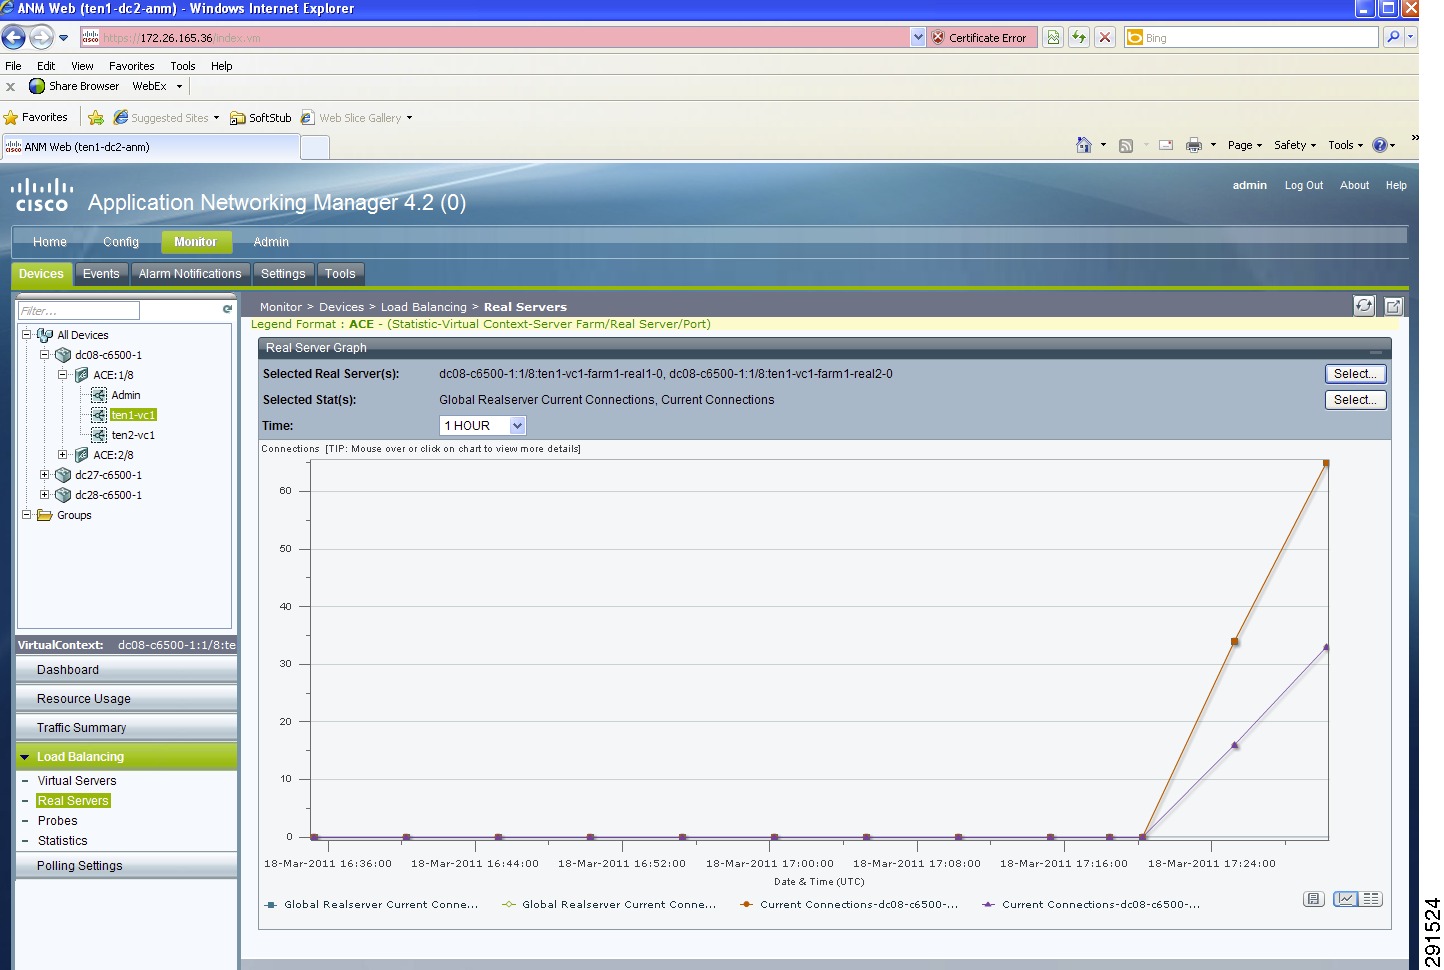
Task: Click the Certificate Error indicator
Action: pyautogui.click(x=979, y=37)
